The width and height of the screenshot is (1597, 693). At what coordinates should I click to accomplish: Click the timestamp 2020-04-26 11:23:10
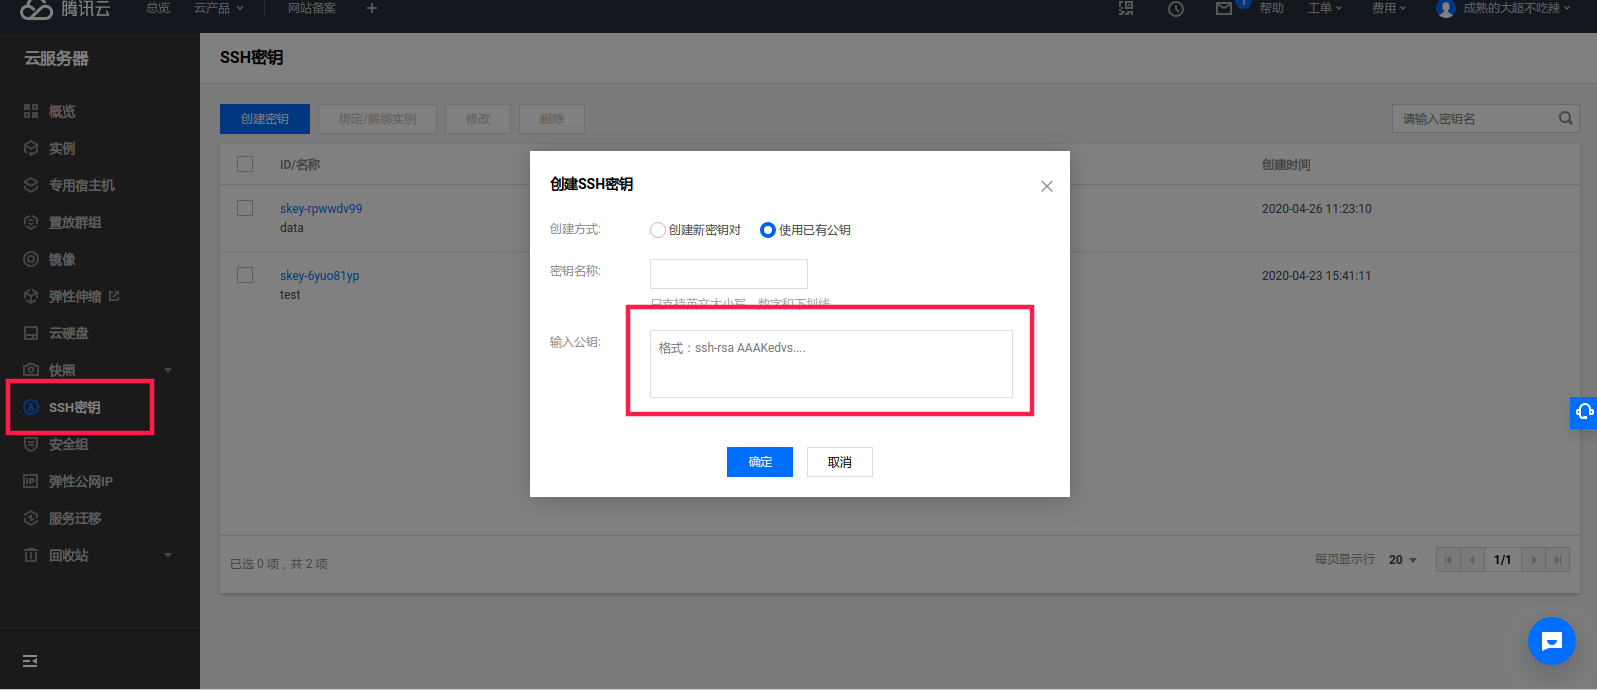[x=1317, y=209]
